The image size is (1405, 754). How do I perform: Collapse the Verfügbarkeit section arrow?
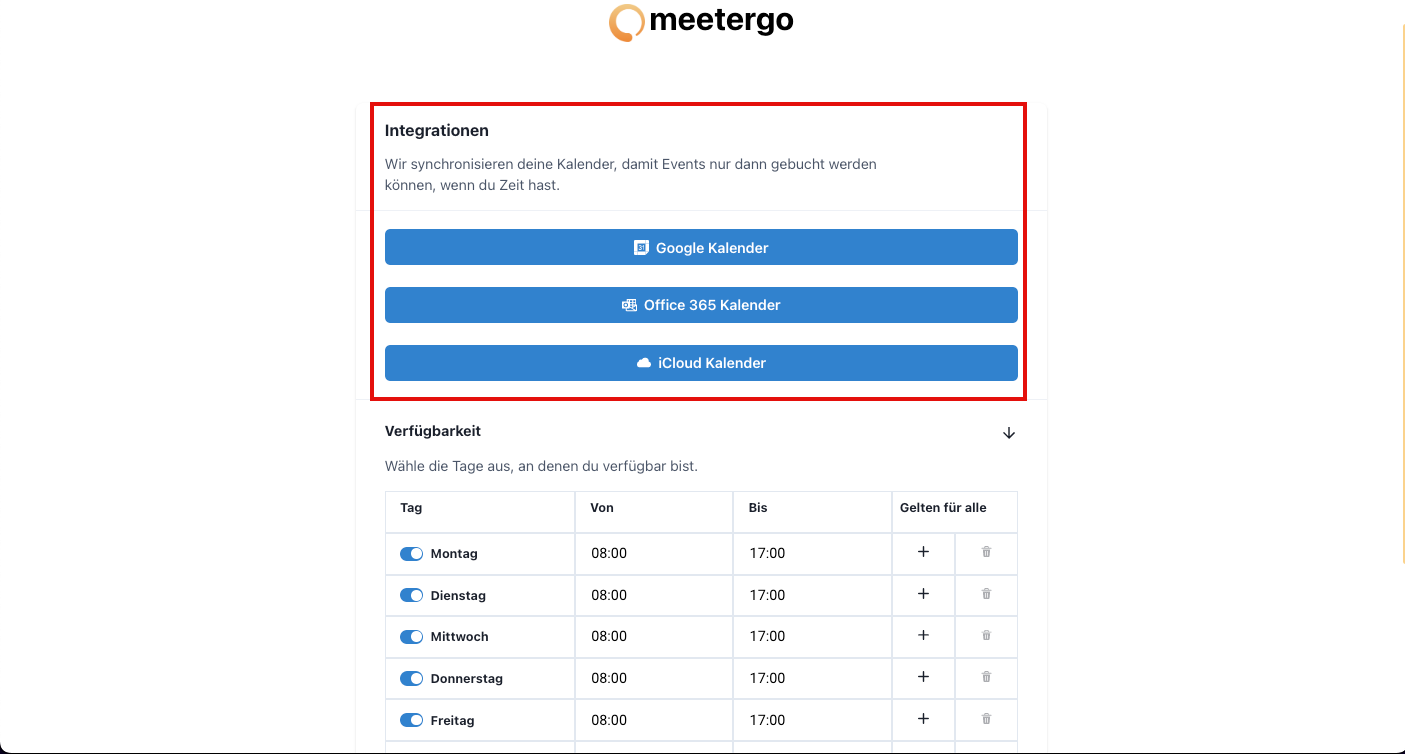[1009, 433]
